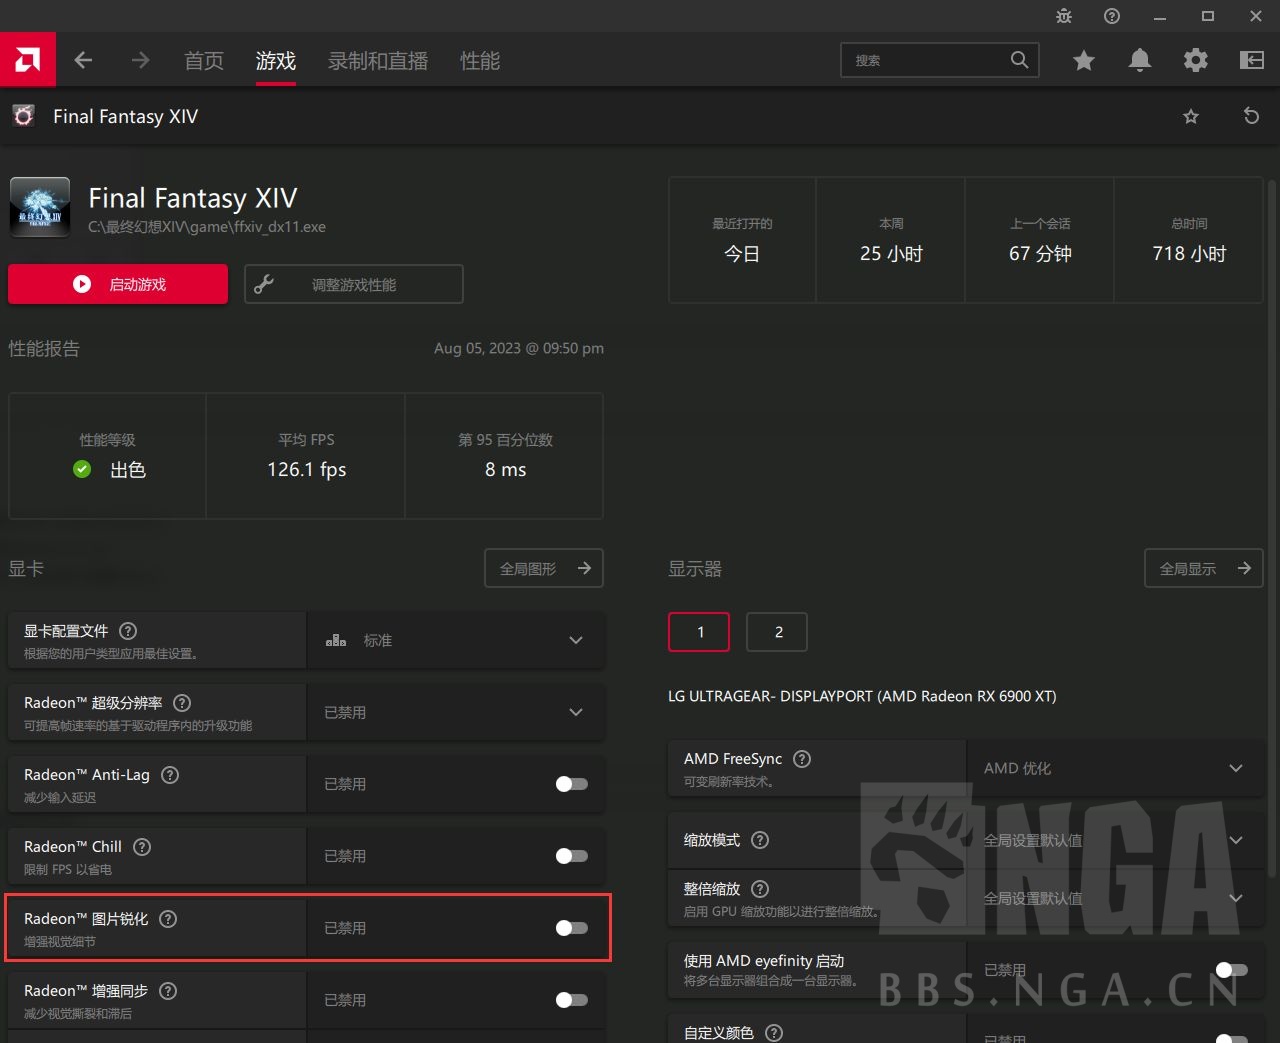Click LG ULTRAGEAR display name text
Image resolution: width=1280 pixels, height=1043 pixels.
tap(862, 696)
